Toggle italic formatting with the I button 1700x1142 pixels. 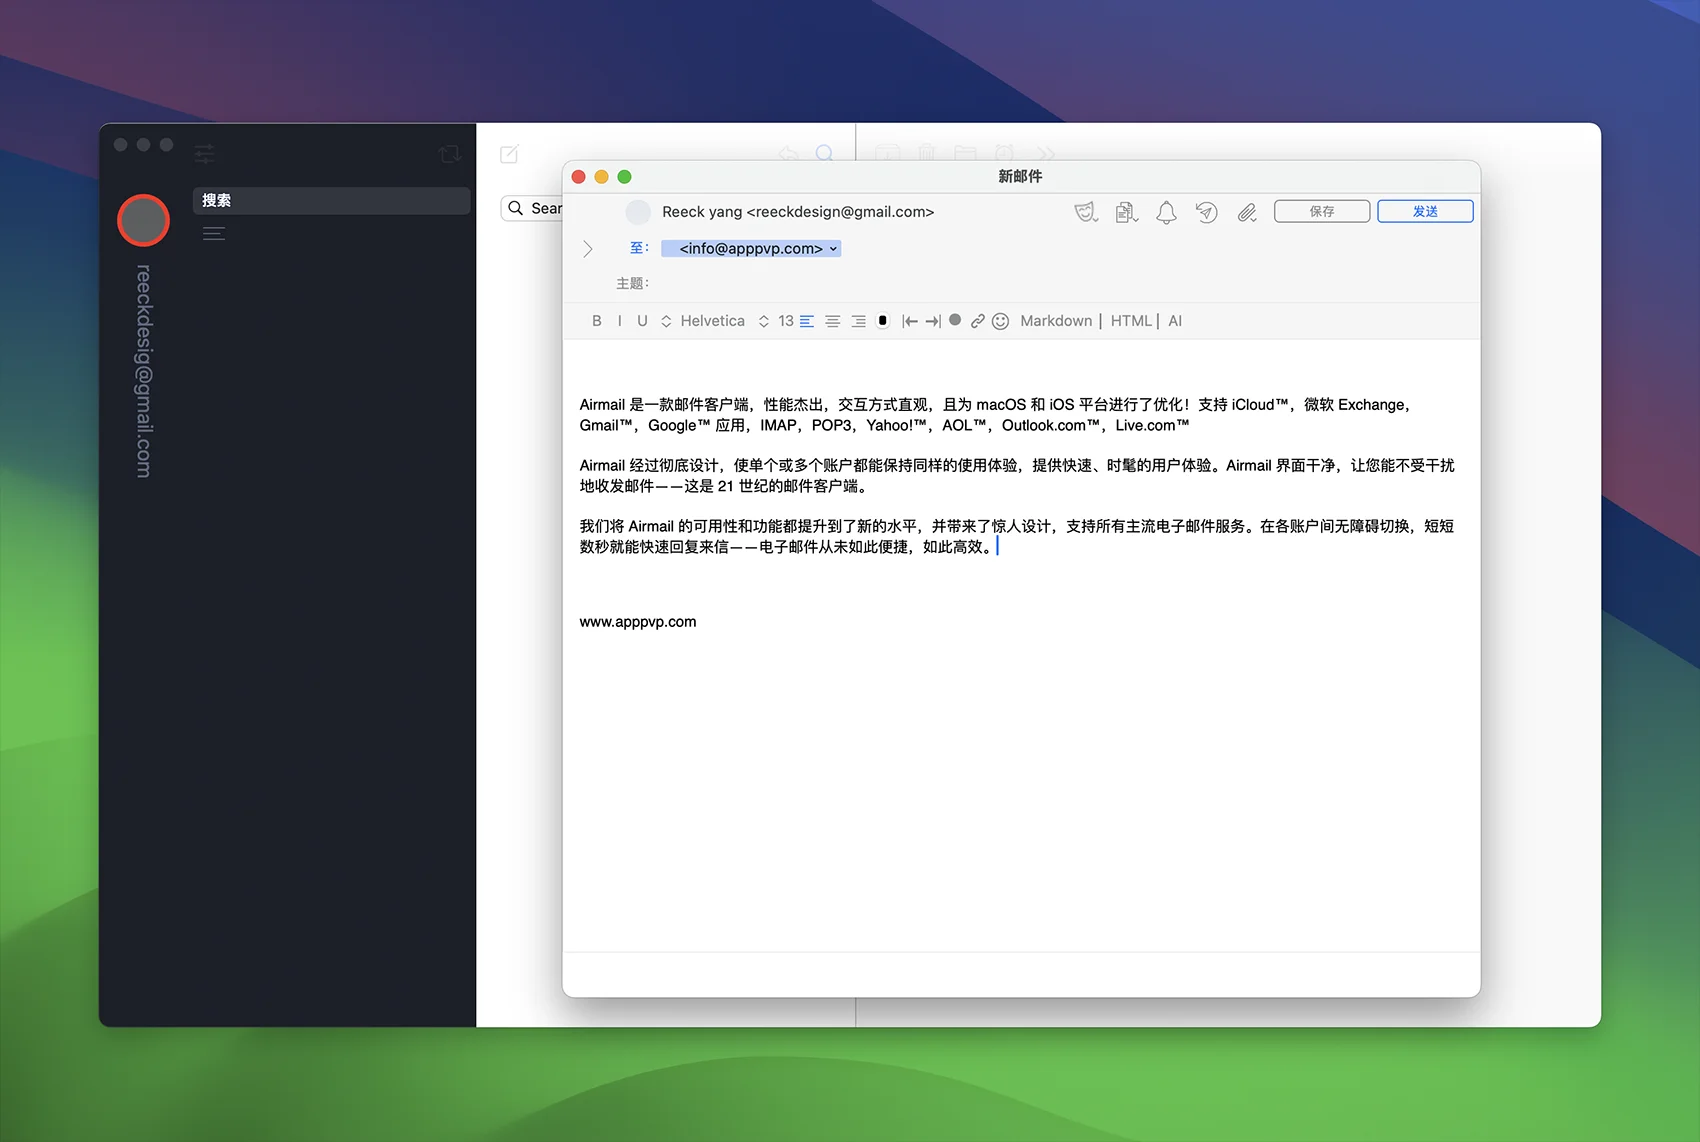[620, 321]
